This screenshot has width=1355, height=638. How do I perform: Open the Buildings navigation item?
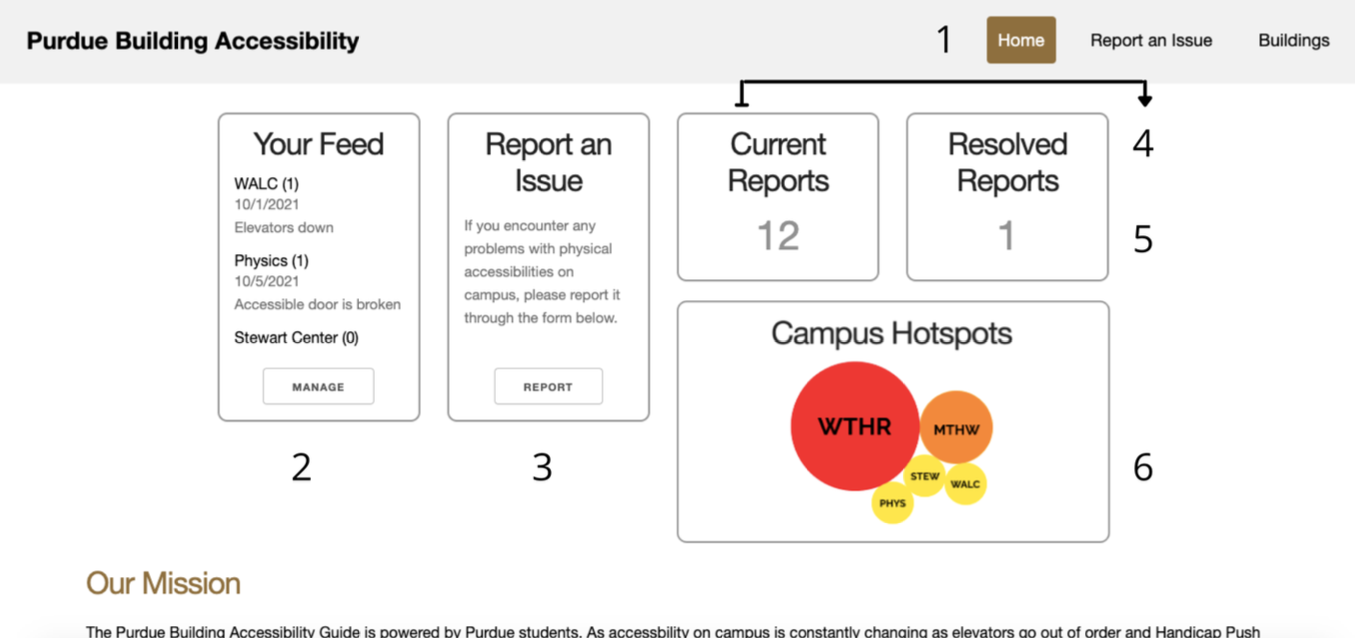[1293, 40]
